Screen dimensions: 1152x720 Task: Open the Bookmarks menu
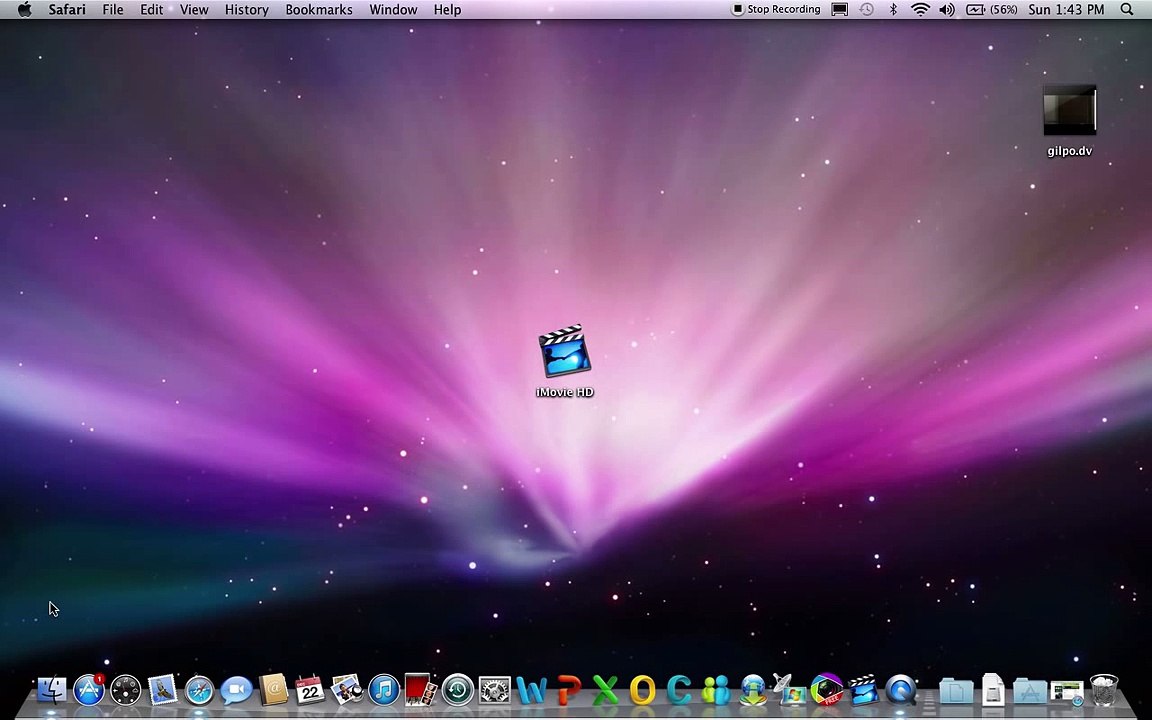pyautogui.click(x=319, y=10)
